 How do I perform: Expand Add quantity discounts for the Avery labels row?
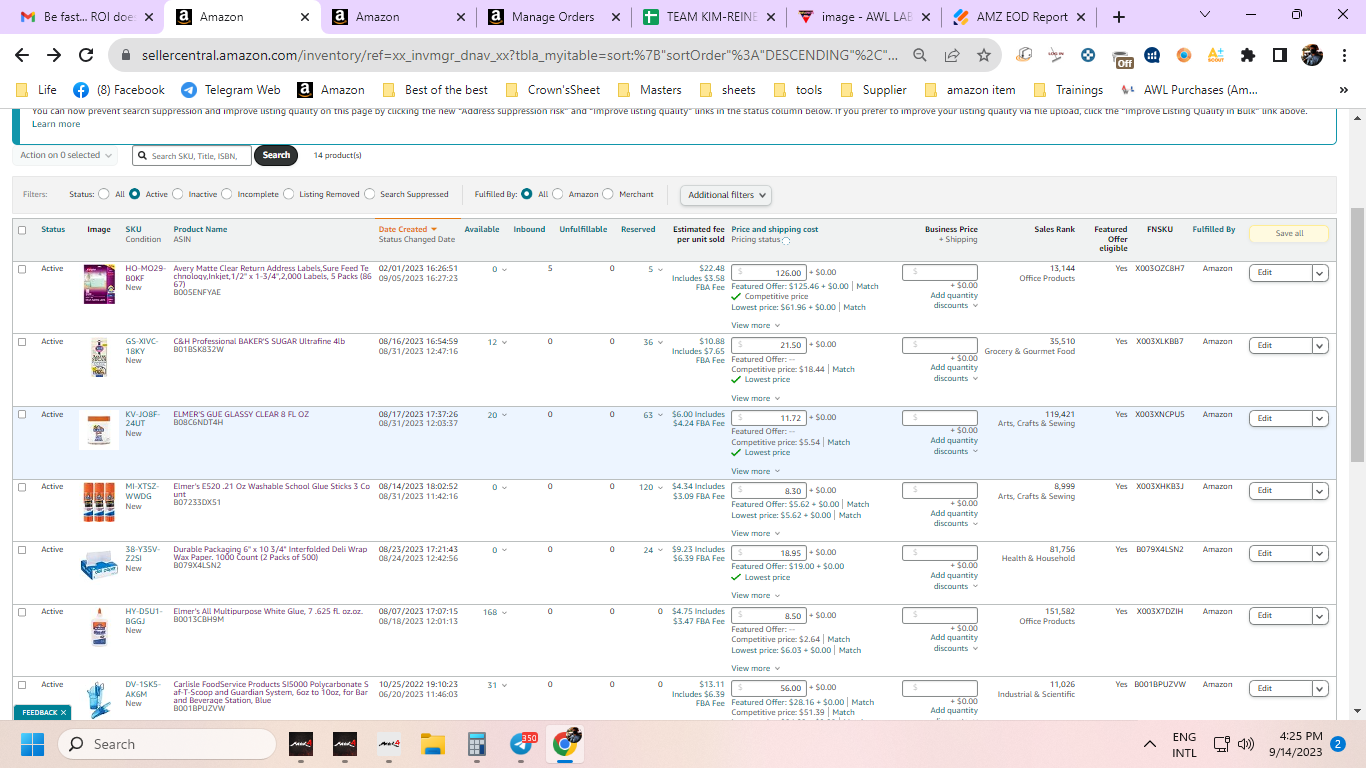(955, 300)
